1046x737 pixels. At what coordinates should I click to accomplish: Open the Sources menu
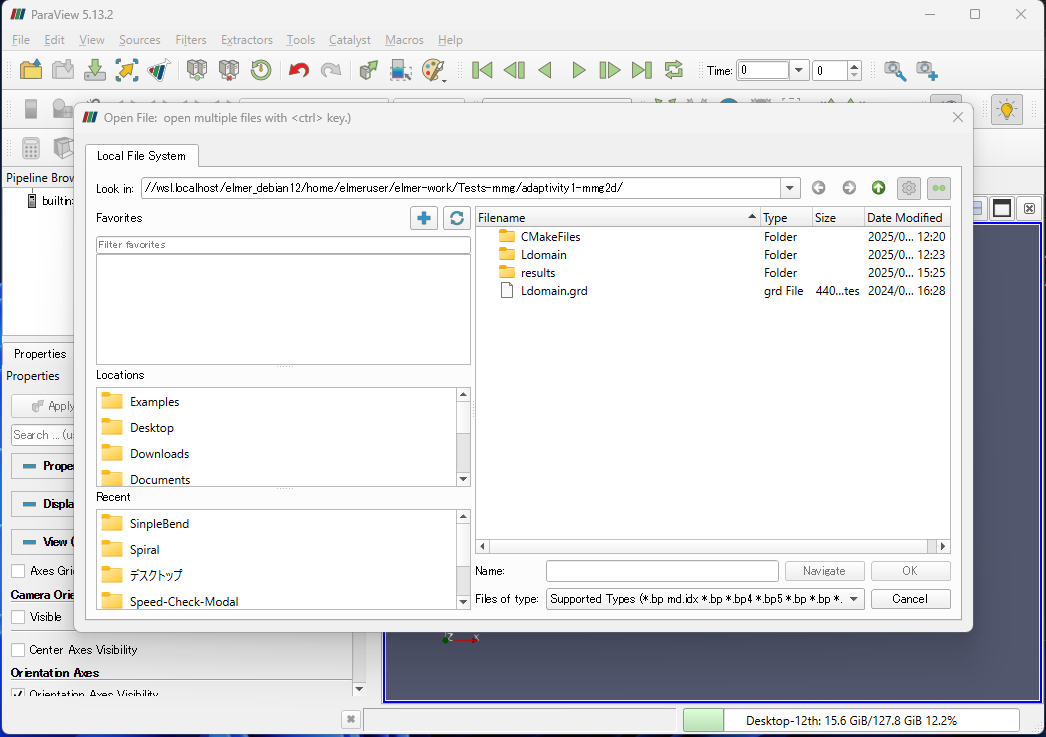pyautogui.click(x=139, y=40)
